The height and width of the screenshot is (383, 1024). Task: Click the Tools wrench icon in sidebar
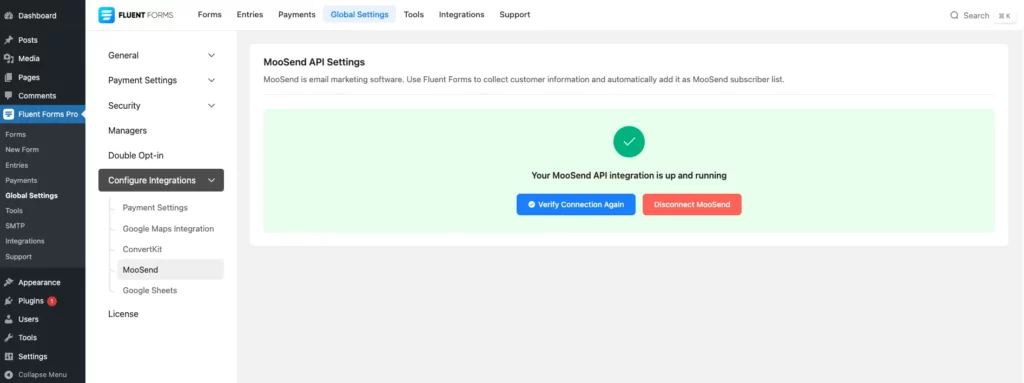[8, 338]
